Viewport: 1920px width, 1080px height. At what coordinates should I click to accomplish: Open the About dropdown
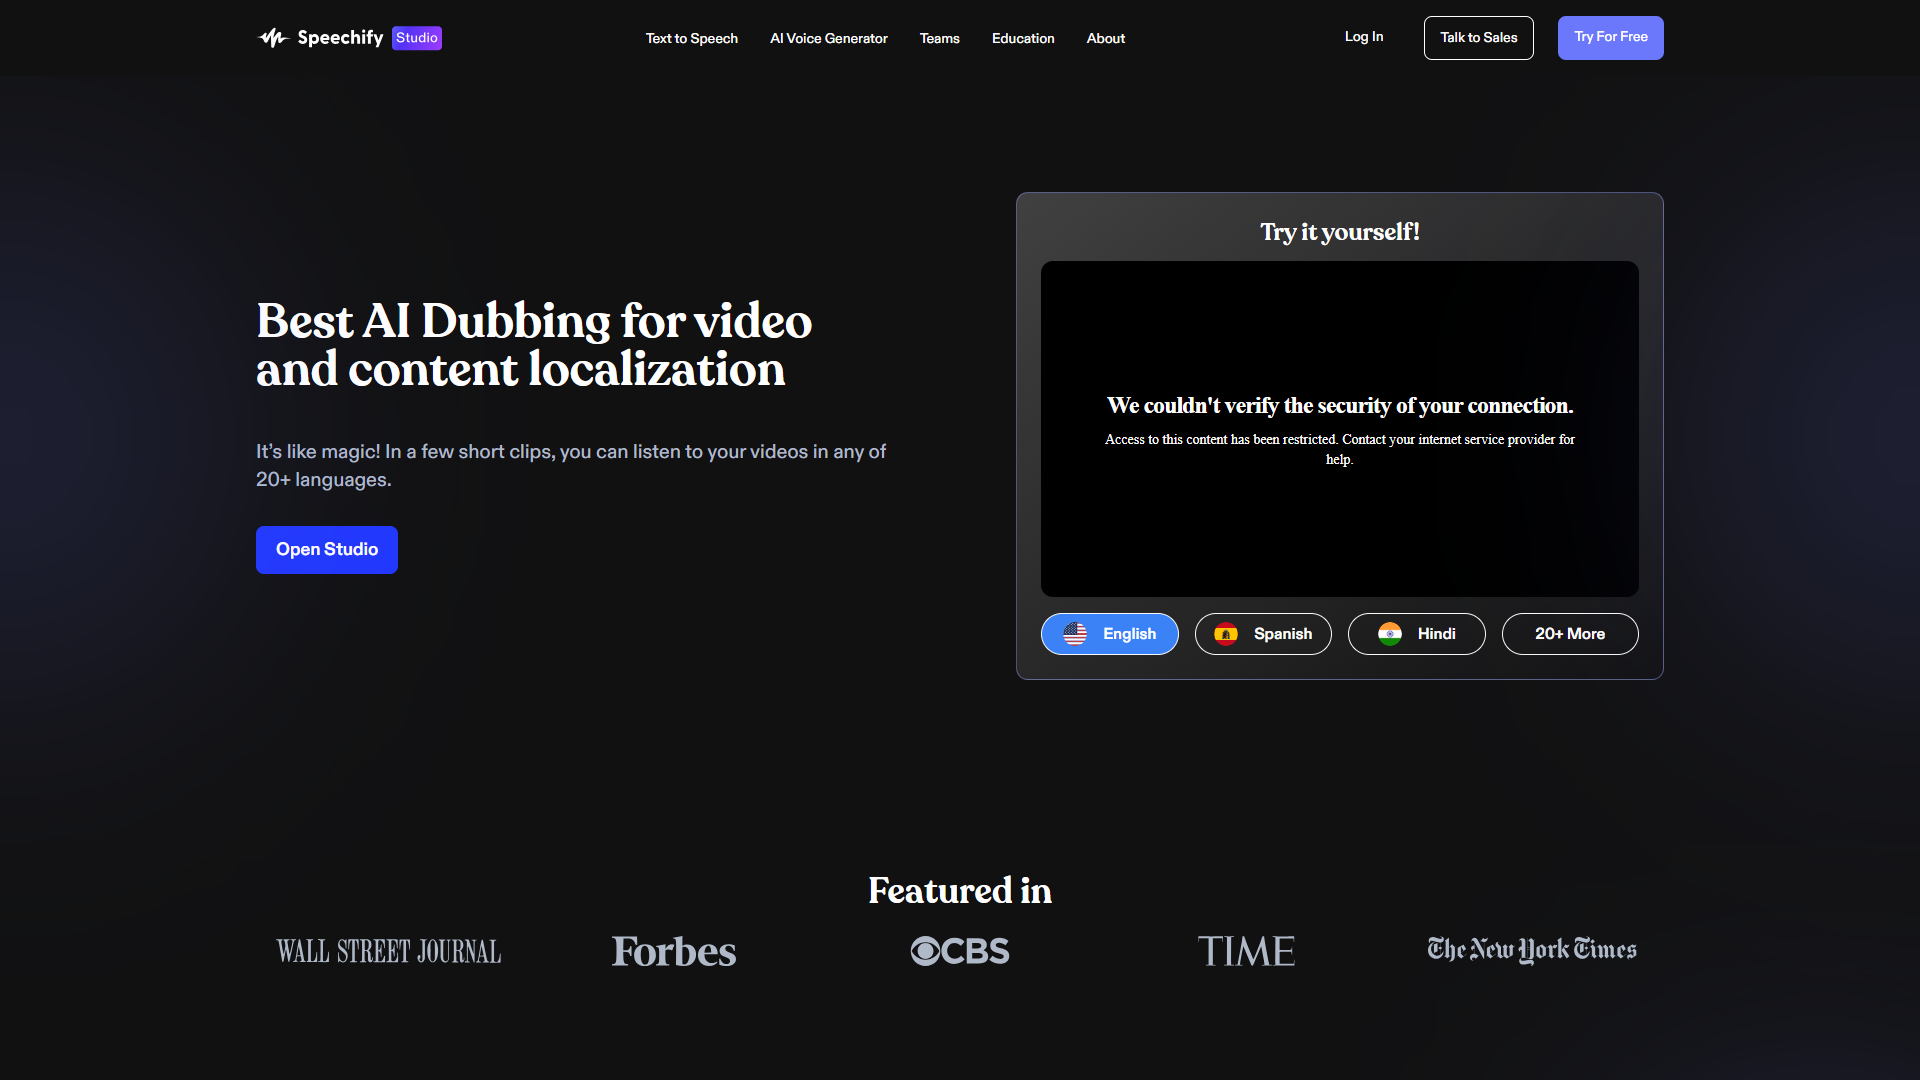click(x=1105, y=38)
